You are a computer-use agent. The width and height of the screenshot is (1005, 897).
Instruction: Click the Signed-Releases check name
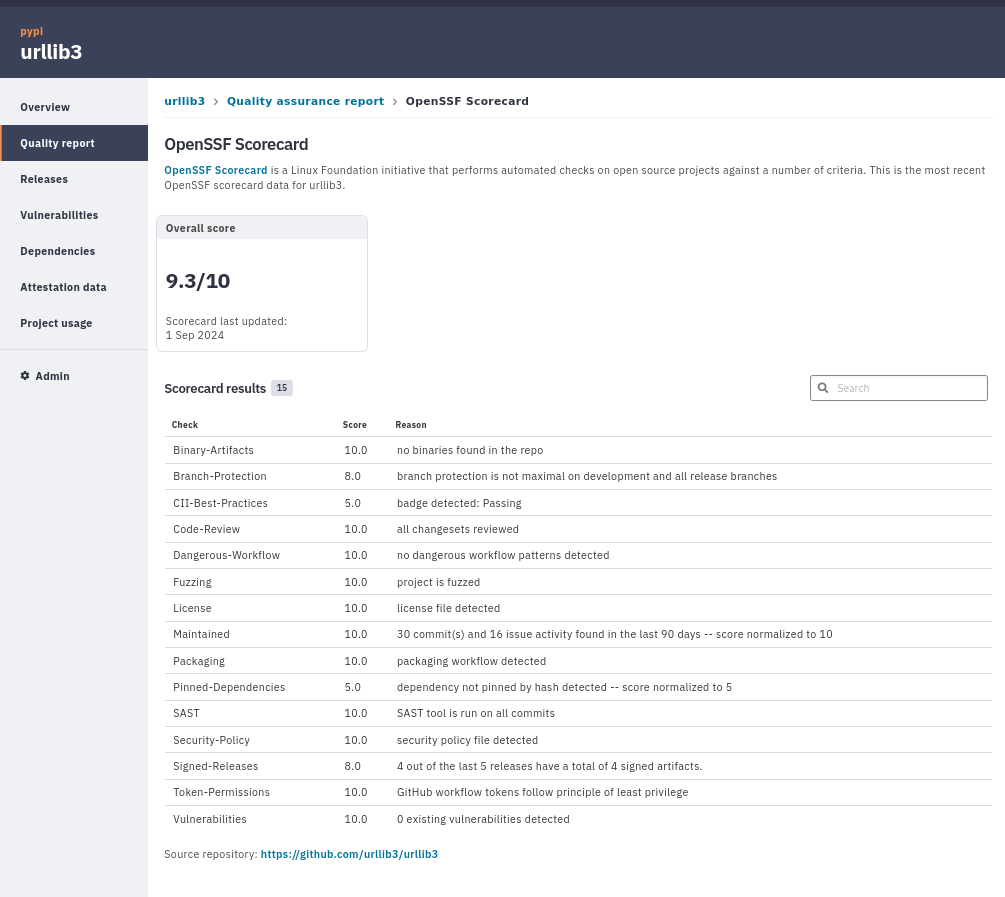tap(215, 766)
